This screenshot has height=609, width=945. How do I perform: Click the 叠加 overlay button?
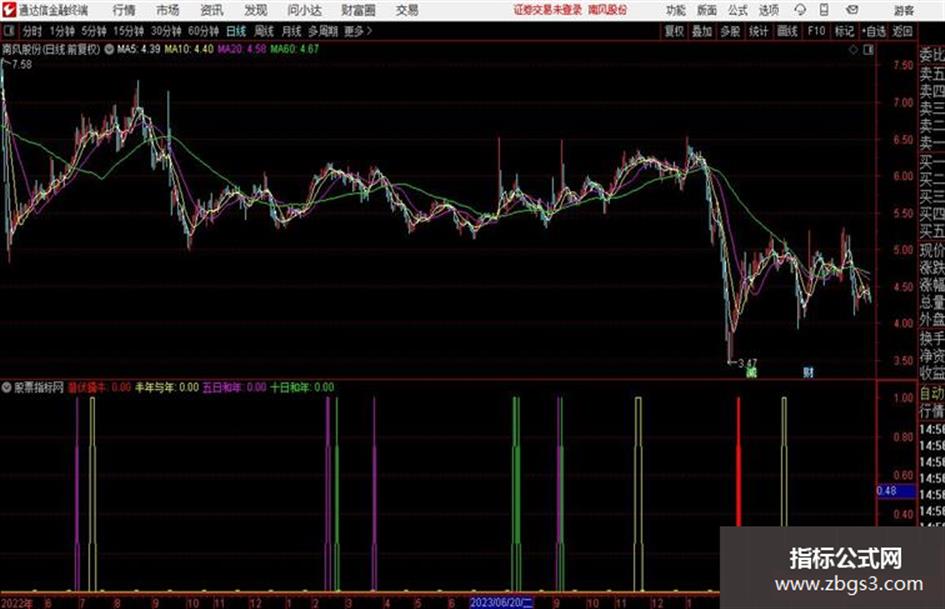[702, 31]
